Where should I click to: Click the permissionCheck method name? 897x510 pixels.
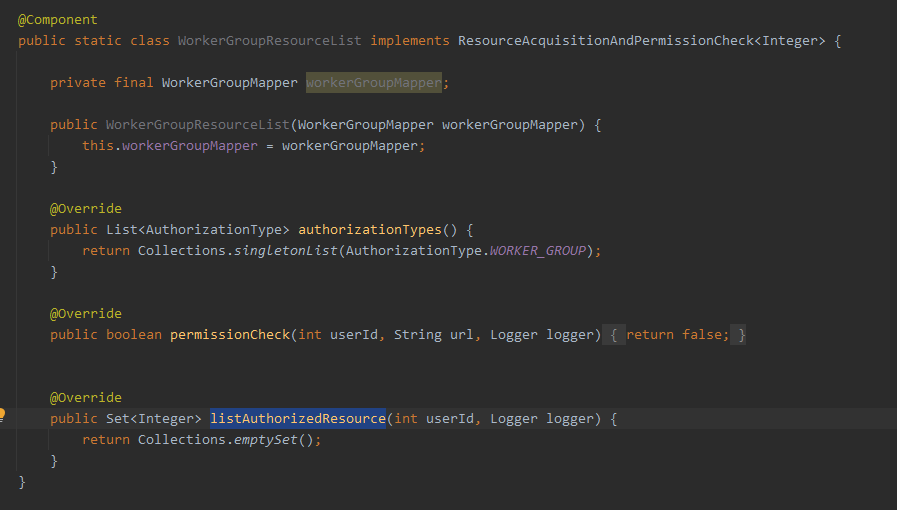click(230, 334)
